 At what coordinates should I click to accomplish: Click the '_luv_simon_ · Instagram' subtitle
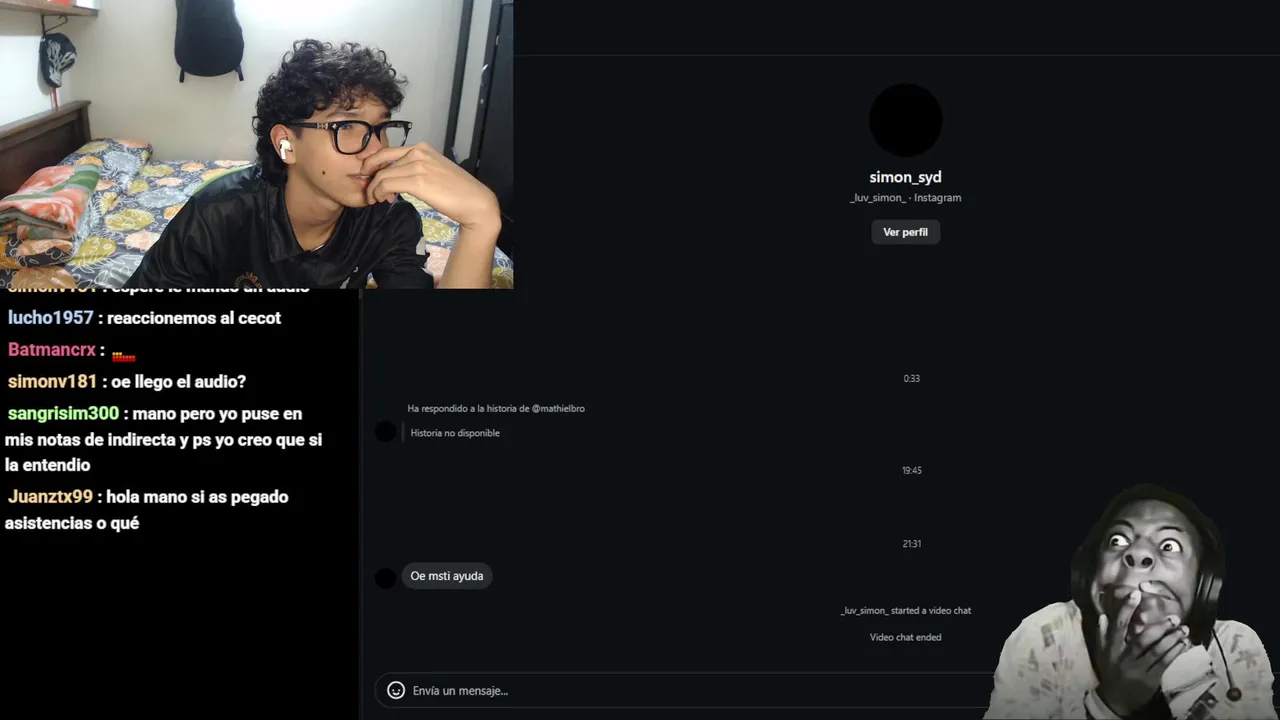click(x=906, y=198)
